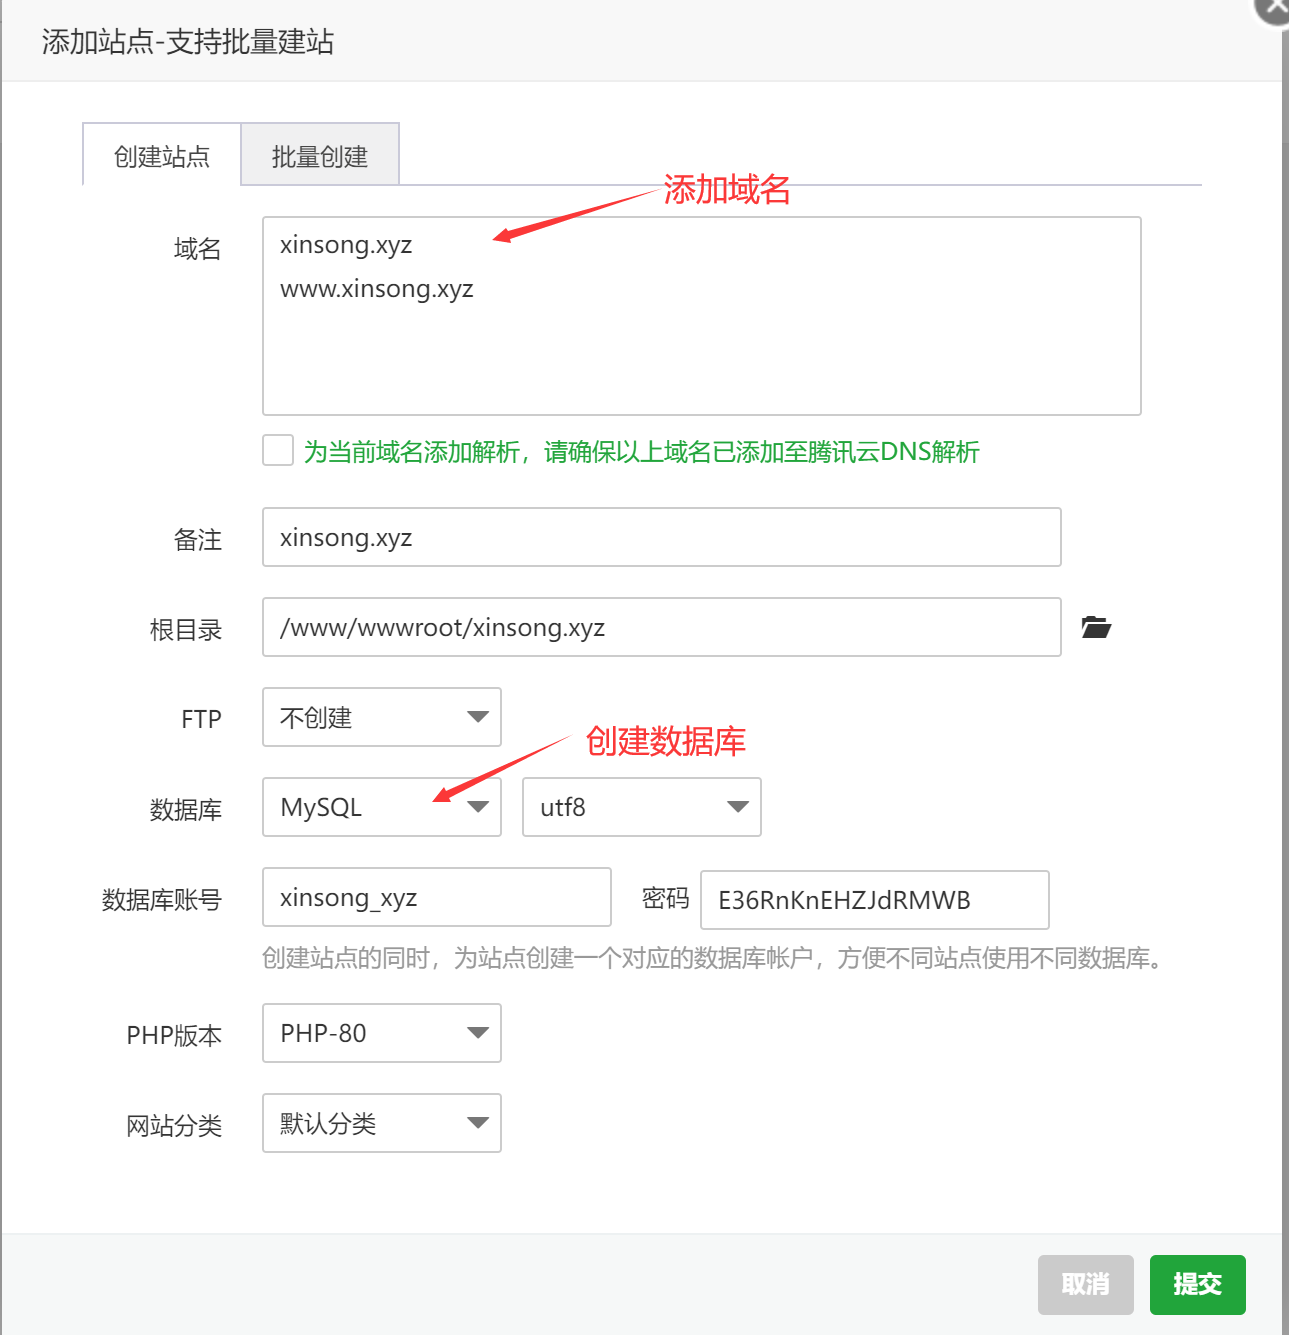Click the 网站分类 label
Viewport: 1289px width, 1335px height.
pyautogui.click(x=174, y=1126)
